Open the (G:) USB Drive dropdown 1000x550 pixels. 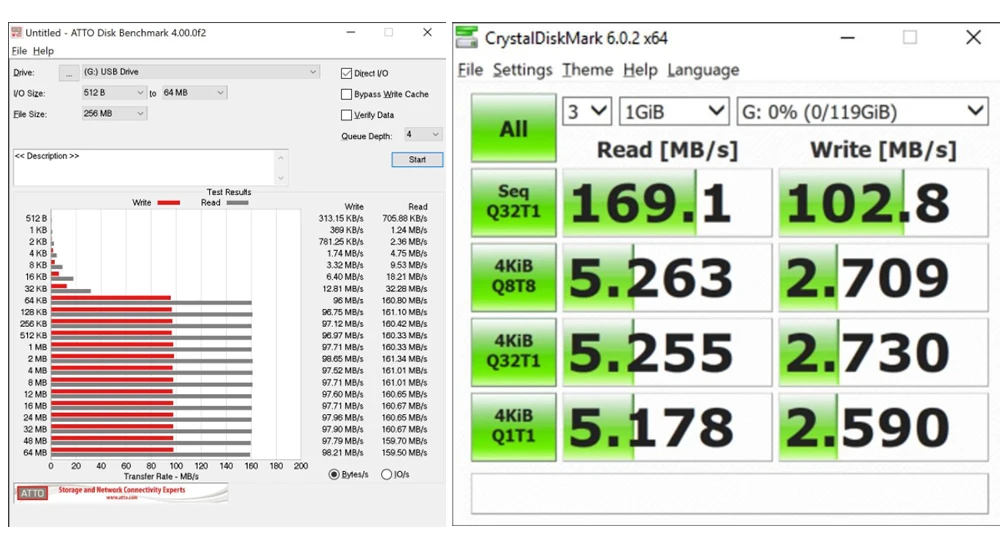[x=200, y=72]
